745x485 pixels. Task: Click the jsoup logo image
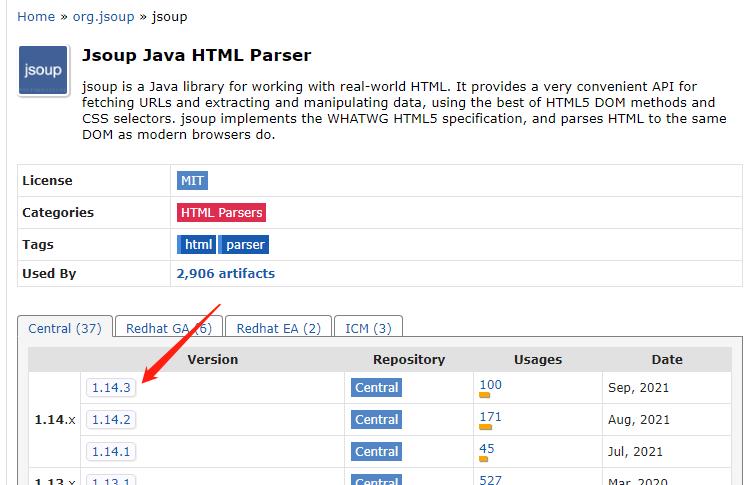43,70
